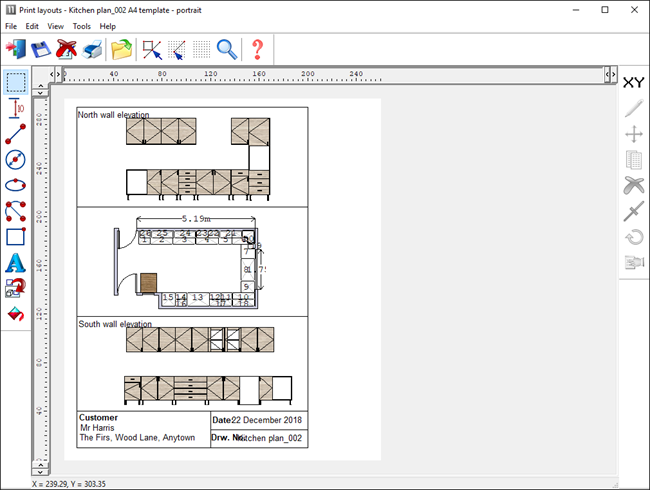
Task: Click the Zoom magnifier icon
Action: 227,48
